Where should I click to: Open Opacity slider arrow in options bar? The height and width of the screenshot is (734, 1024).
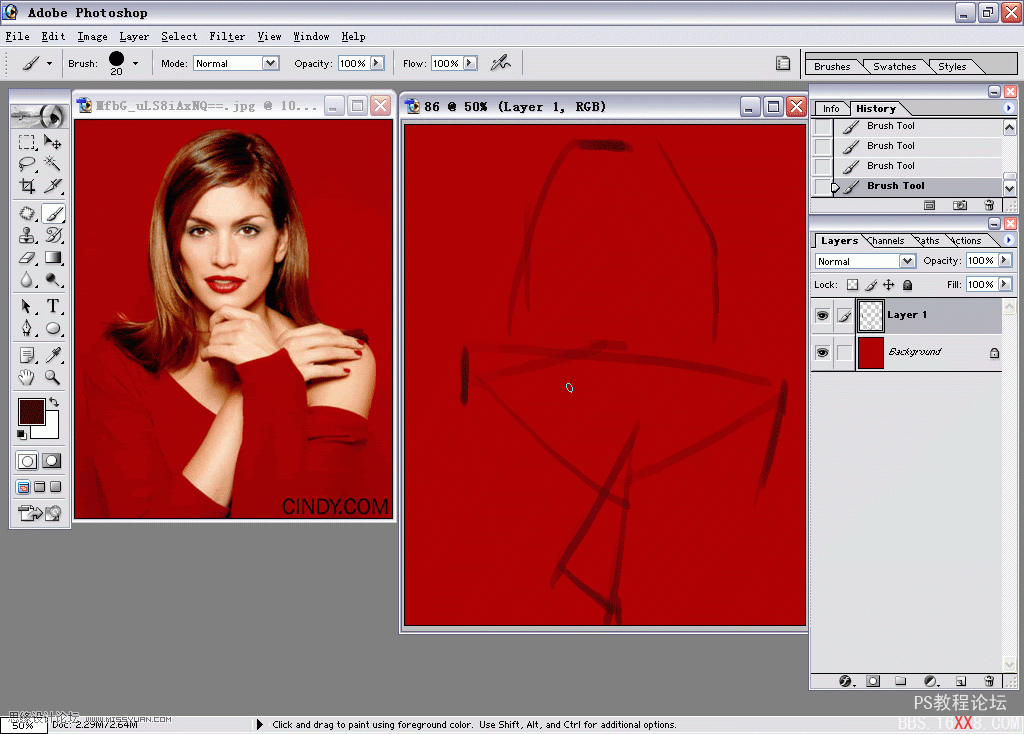[377, 63]
